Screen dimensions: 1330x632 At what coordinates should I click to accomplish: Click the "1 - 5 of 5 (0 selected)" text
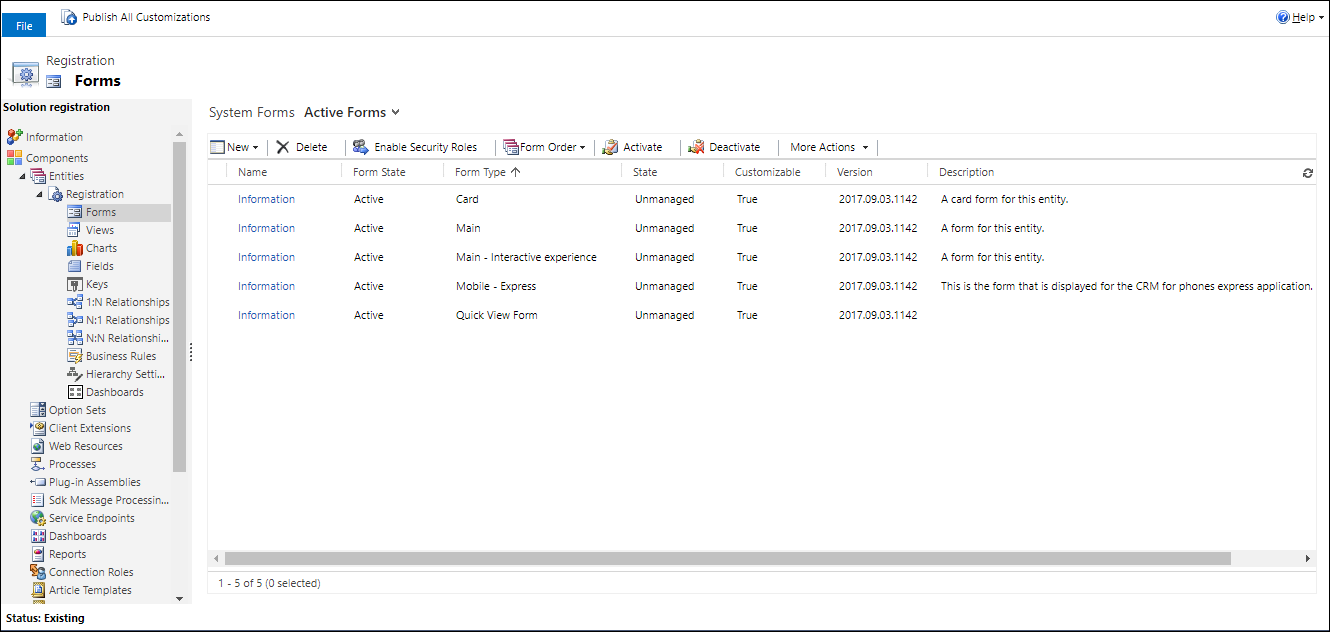tap(269, 583)
